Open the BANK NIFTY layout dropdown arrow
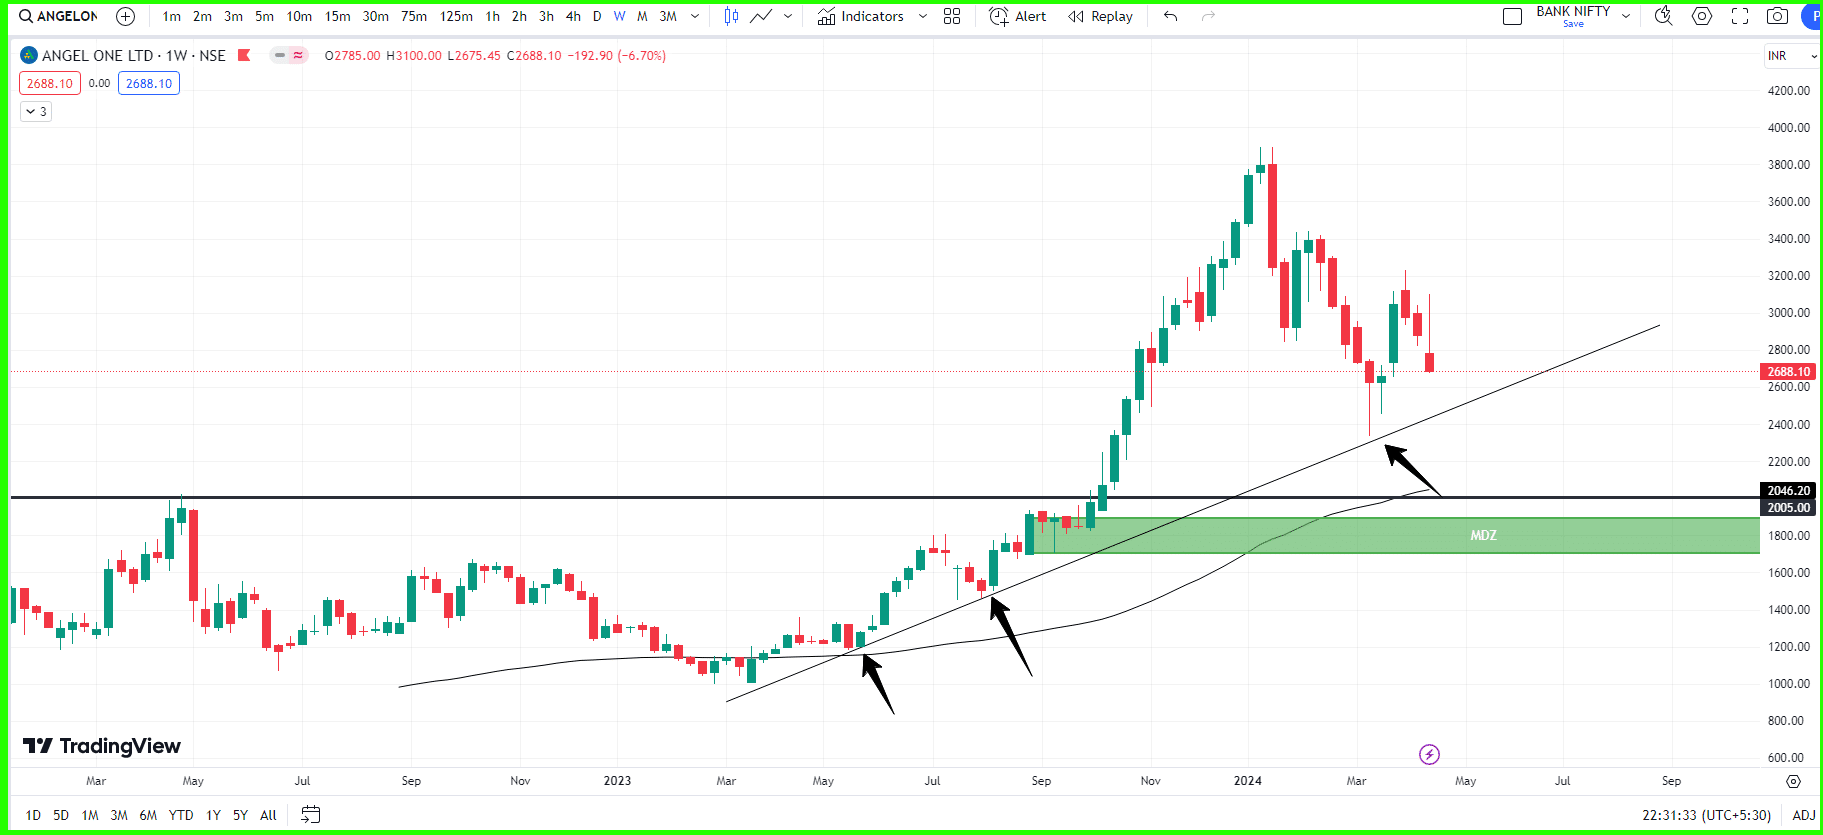The image size is (1823, 835). 1626,16
